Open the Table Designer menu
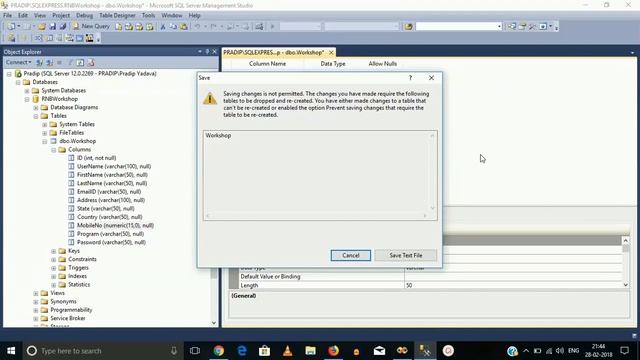This screenshot has height=360, width=640. tap(117, 15)
